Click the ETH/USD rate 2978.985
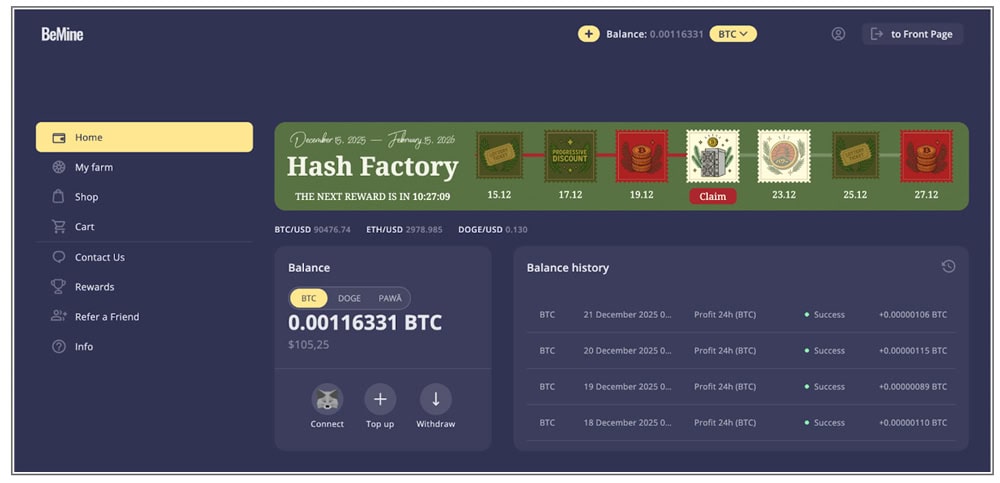 click(x=423, y=230)
